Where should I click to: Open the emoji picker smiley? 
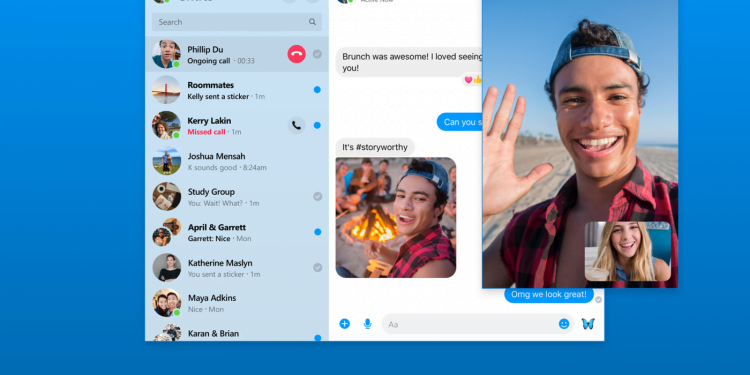(564, 324)
